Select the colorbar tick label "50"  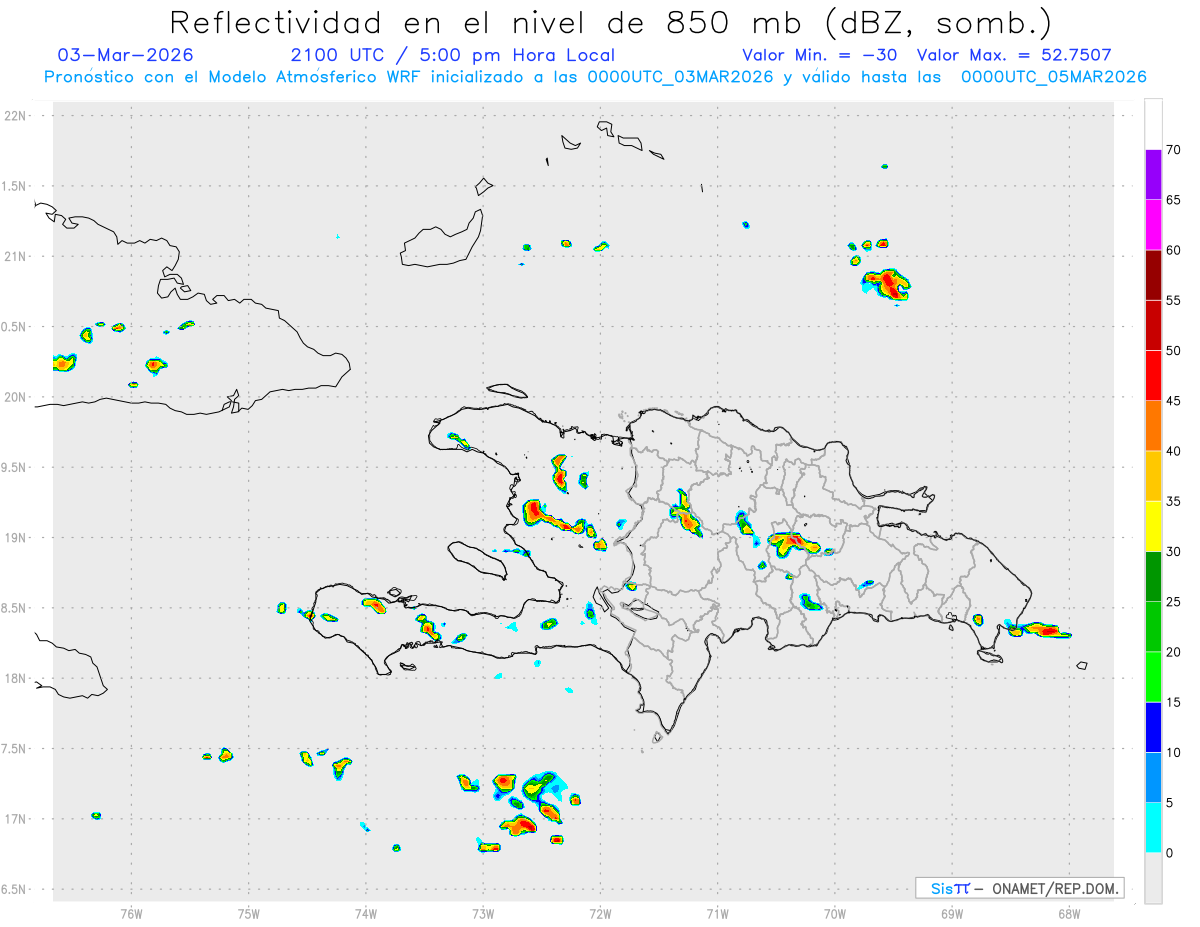pyautogui.click(x=1173, y=351)
